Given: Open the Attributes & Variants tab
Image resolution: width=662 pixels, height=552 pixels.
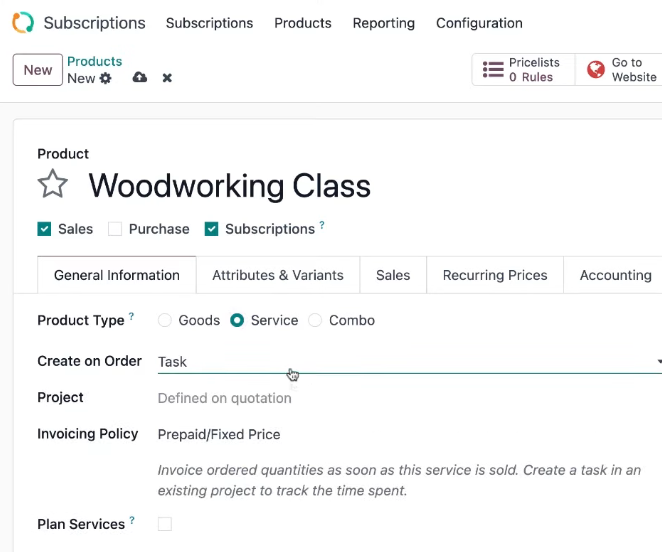Looking at the screenshot, I should click(x=278, y=275).
